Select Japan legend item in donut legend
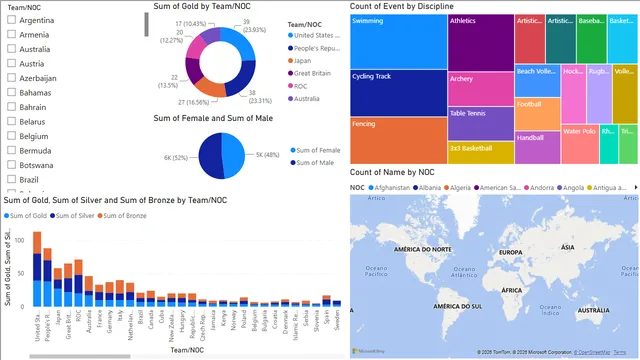The height and width of the screenshot is (360, 640). coord(300,61)
